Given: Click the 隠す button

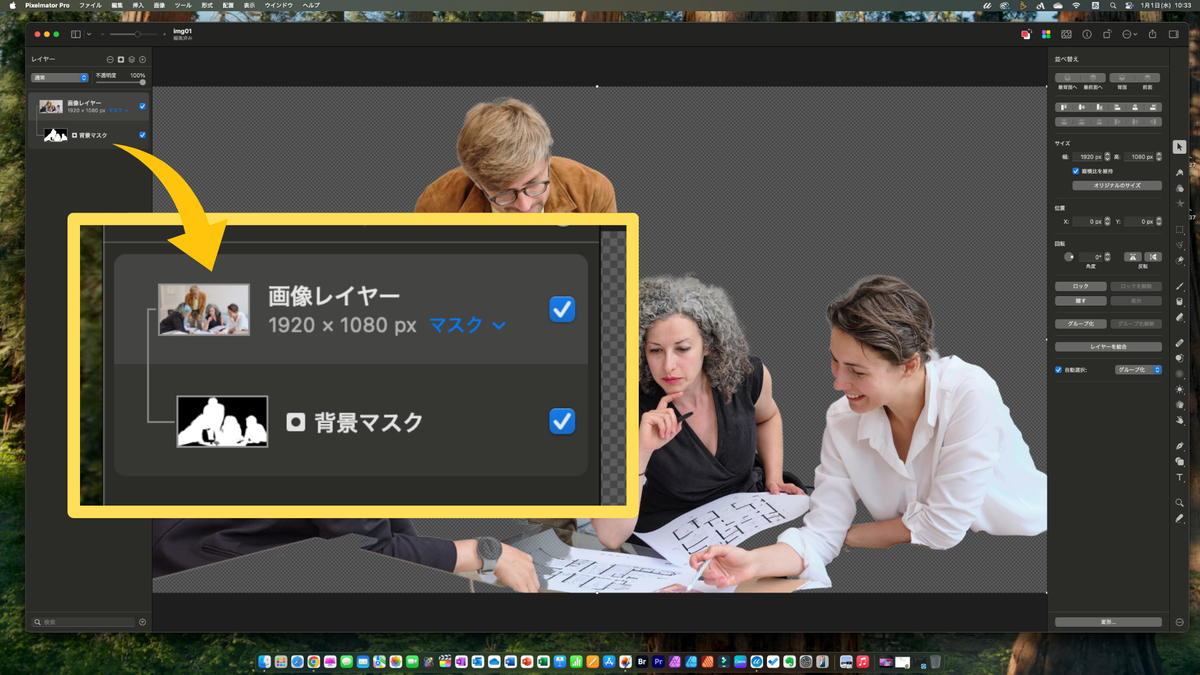Looking at the screenshot, I should [1080, 301].
